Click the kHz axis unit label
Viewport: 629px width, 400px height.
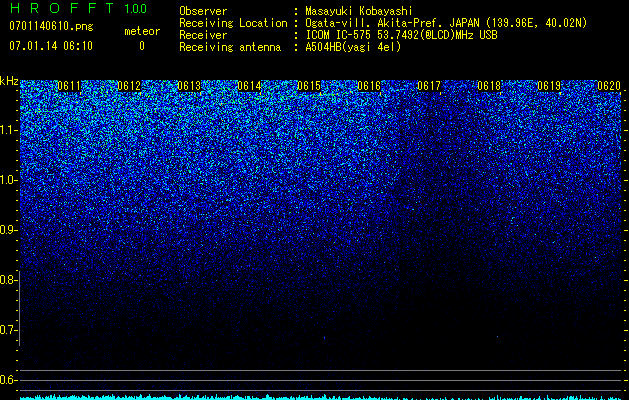[9, 81]
